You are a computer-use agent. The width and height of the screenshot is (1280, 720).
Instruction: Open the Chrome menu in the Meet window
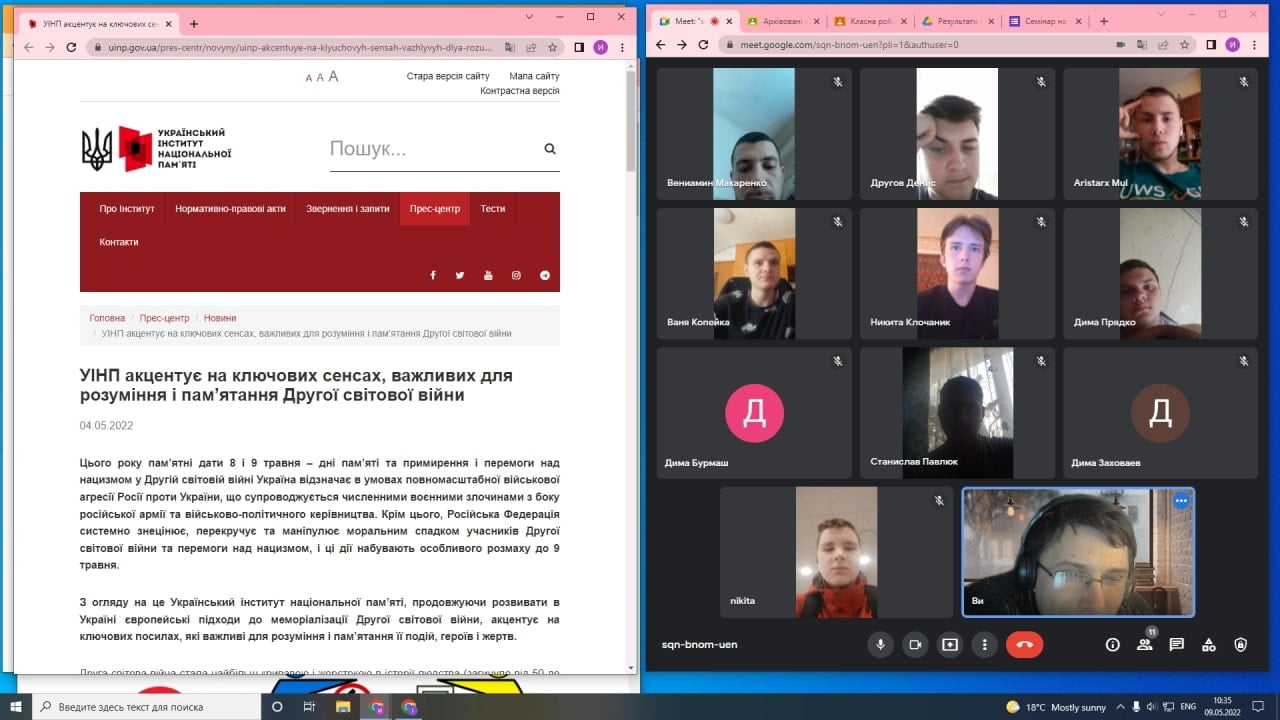[1255, 44]
